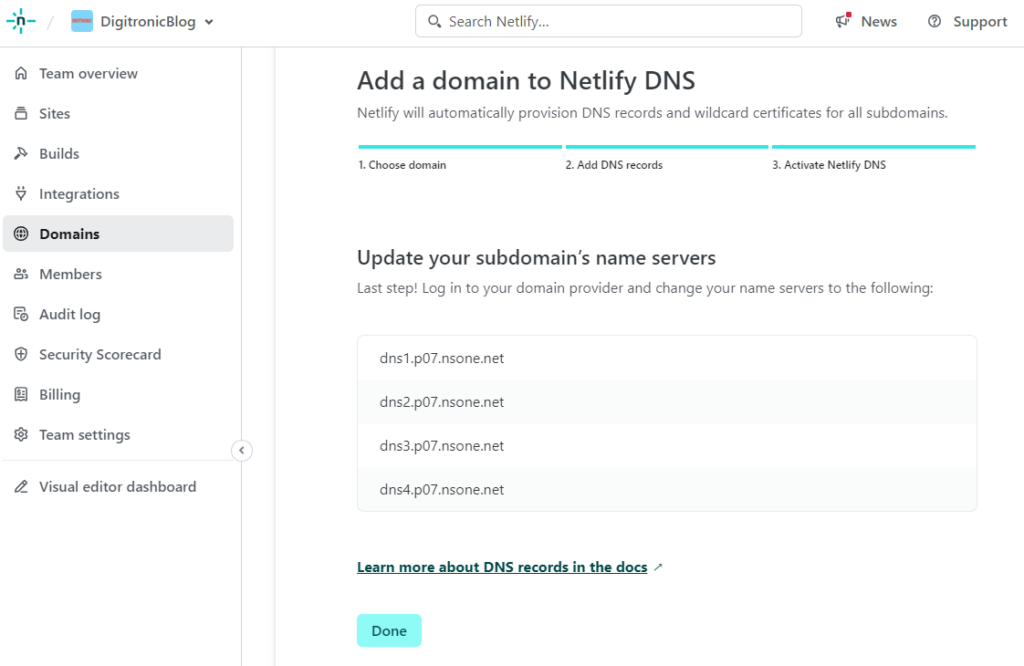Open Team settings
Viewport: 1024px width, 666px height.
pos(84,435)
